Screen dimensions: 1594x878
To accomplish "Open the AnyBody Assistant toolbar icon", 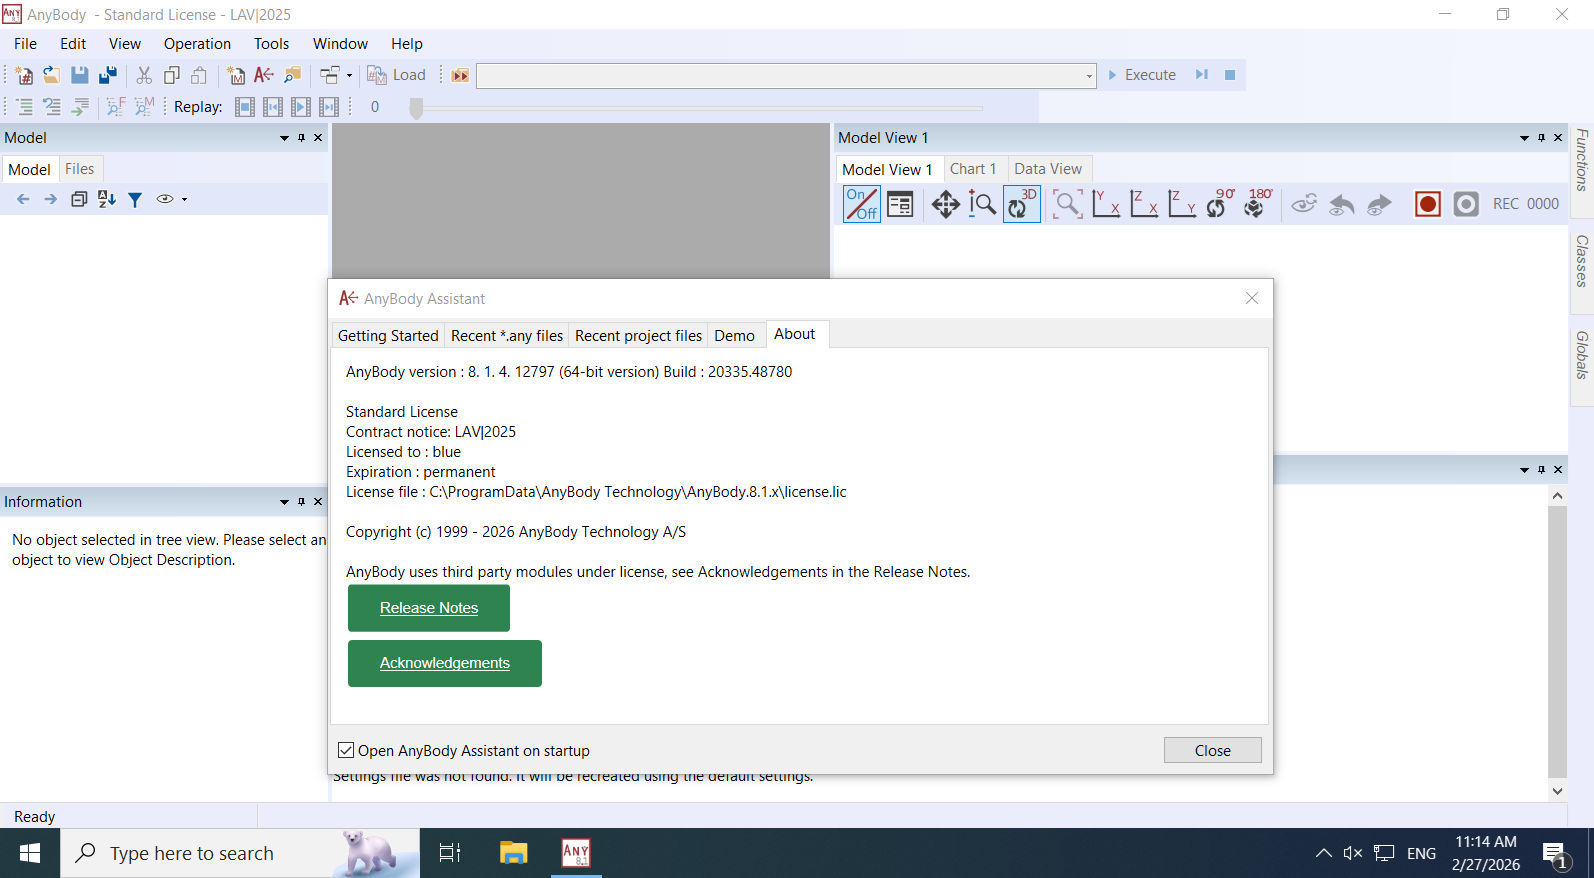I will 264,75.
